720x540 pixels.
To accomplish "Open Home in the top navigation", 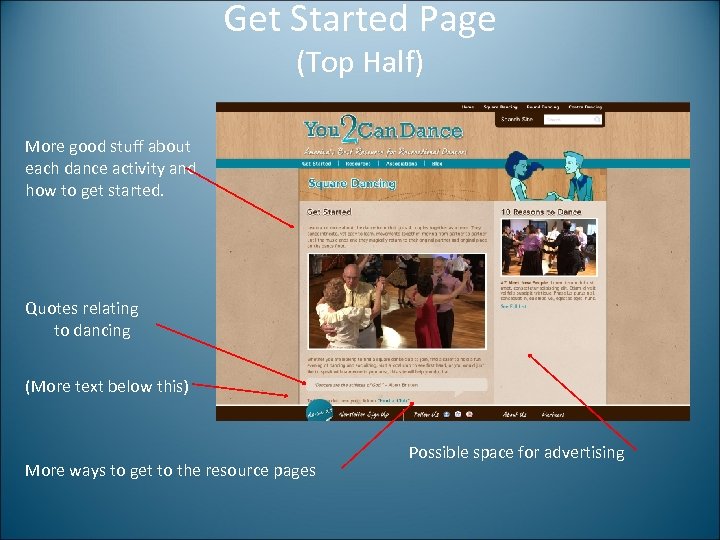I will [467, 107].
